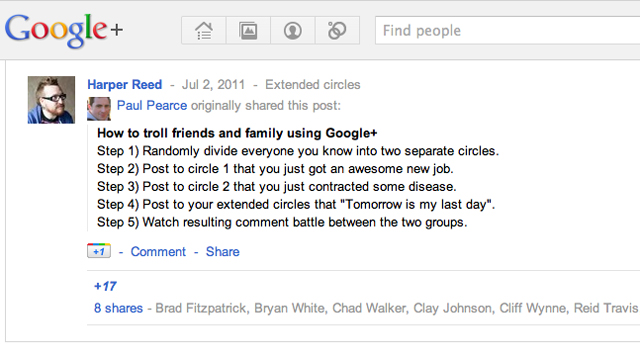The image size is (640, 360).
Task: Click the Extended circles visibility label
Action: coord(313,84)
